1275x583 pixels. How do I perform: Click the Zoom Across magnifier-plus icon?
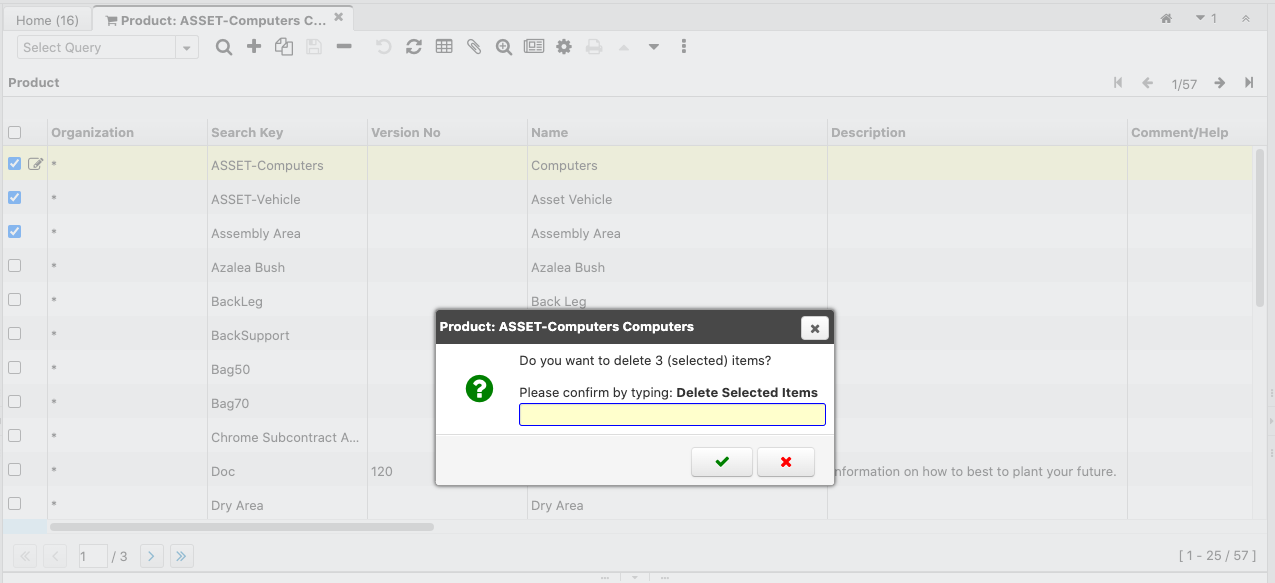tap(504, 47)
